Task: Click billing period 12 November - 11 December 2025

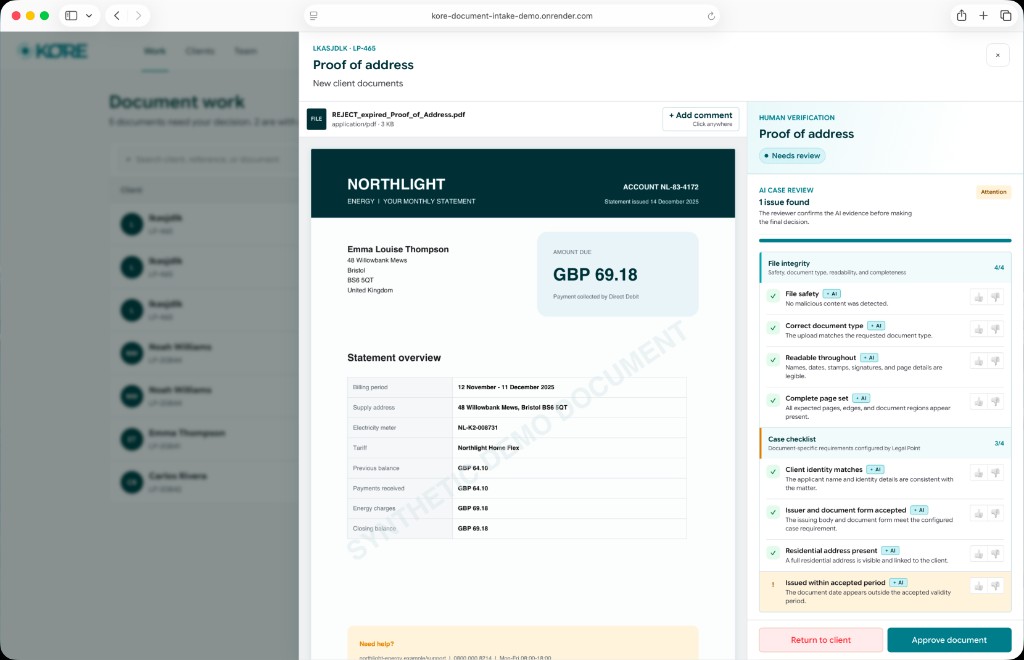Action: pyautogui.click(x=505, y=387)
